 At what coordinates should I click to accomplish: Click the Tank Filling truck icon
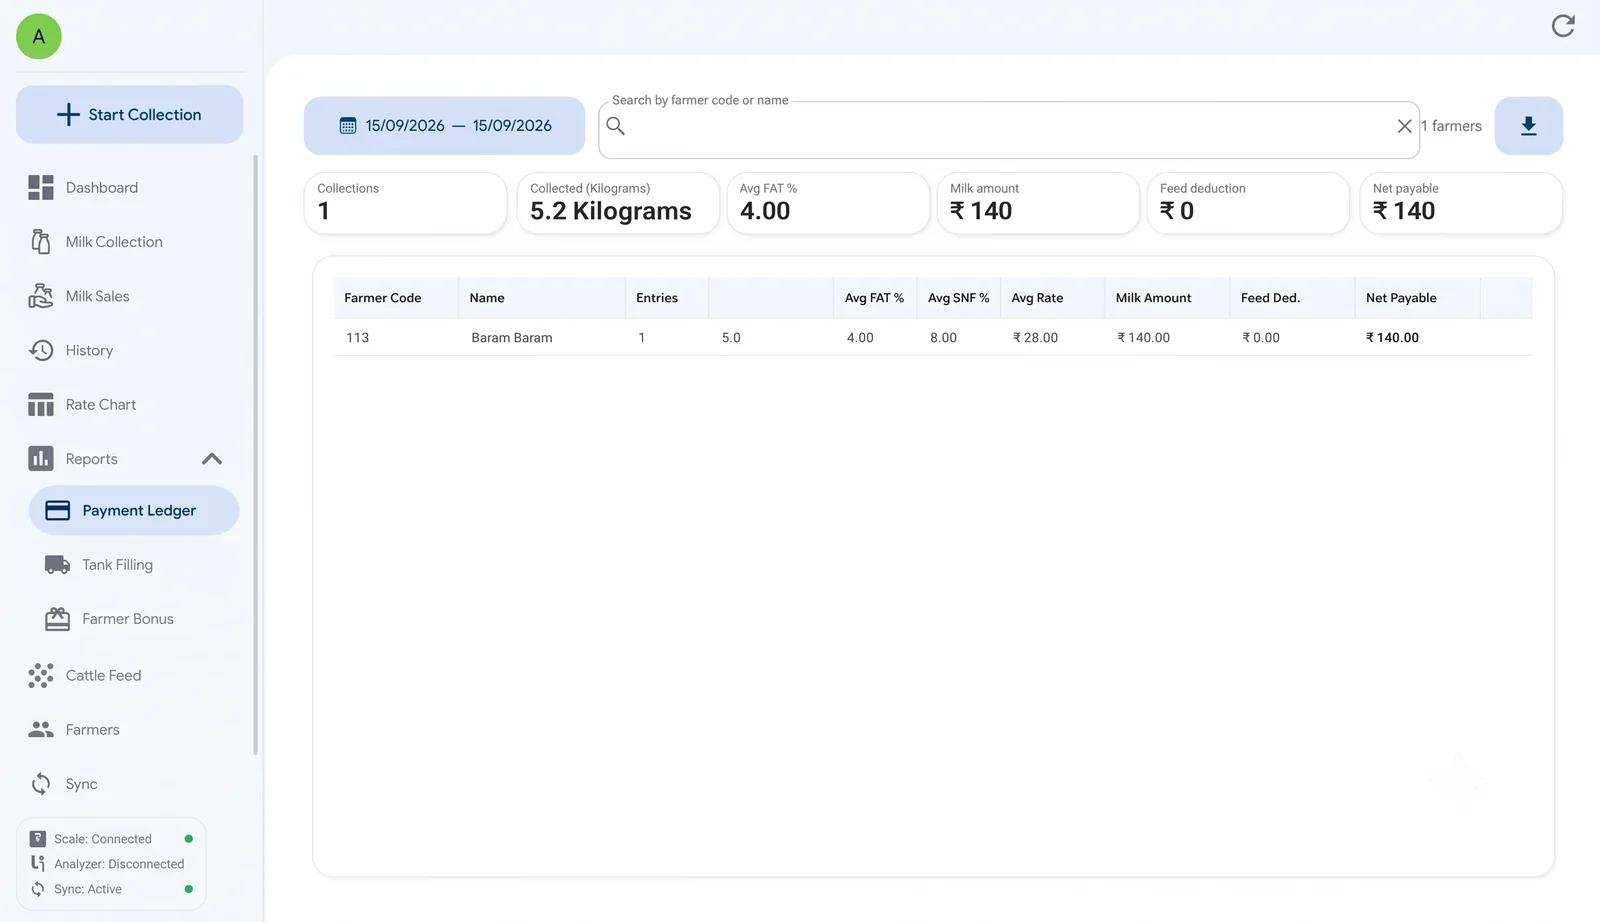[58, 565]
